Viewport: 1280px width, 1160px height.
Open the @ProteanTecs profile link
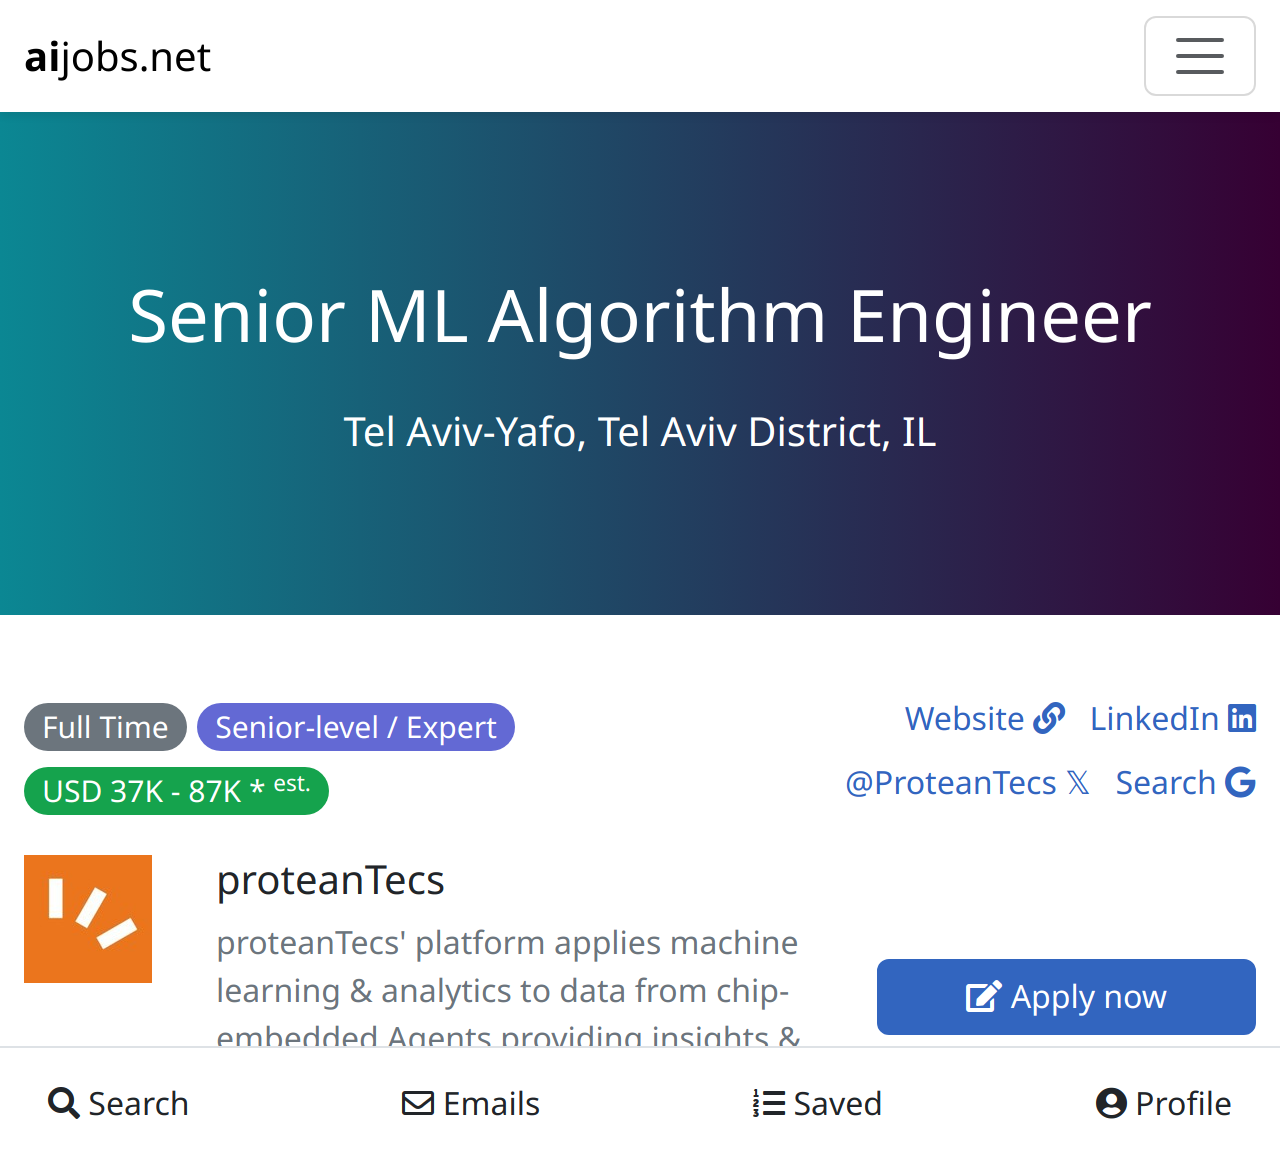point(967,782)
